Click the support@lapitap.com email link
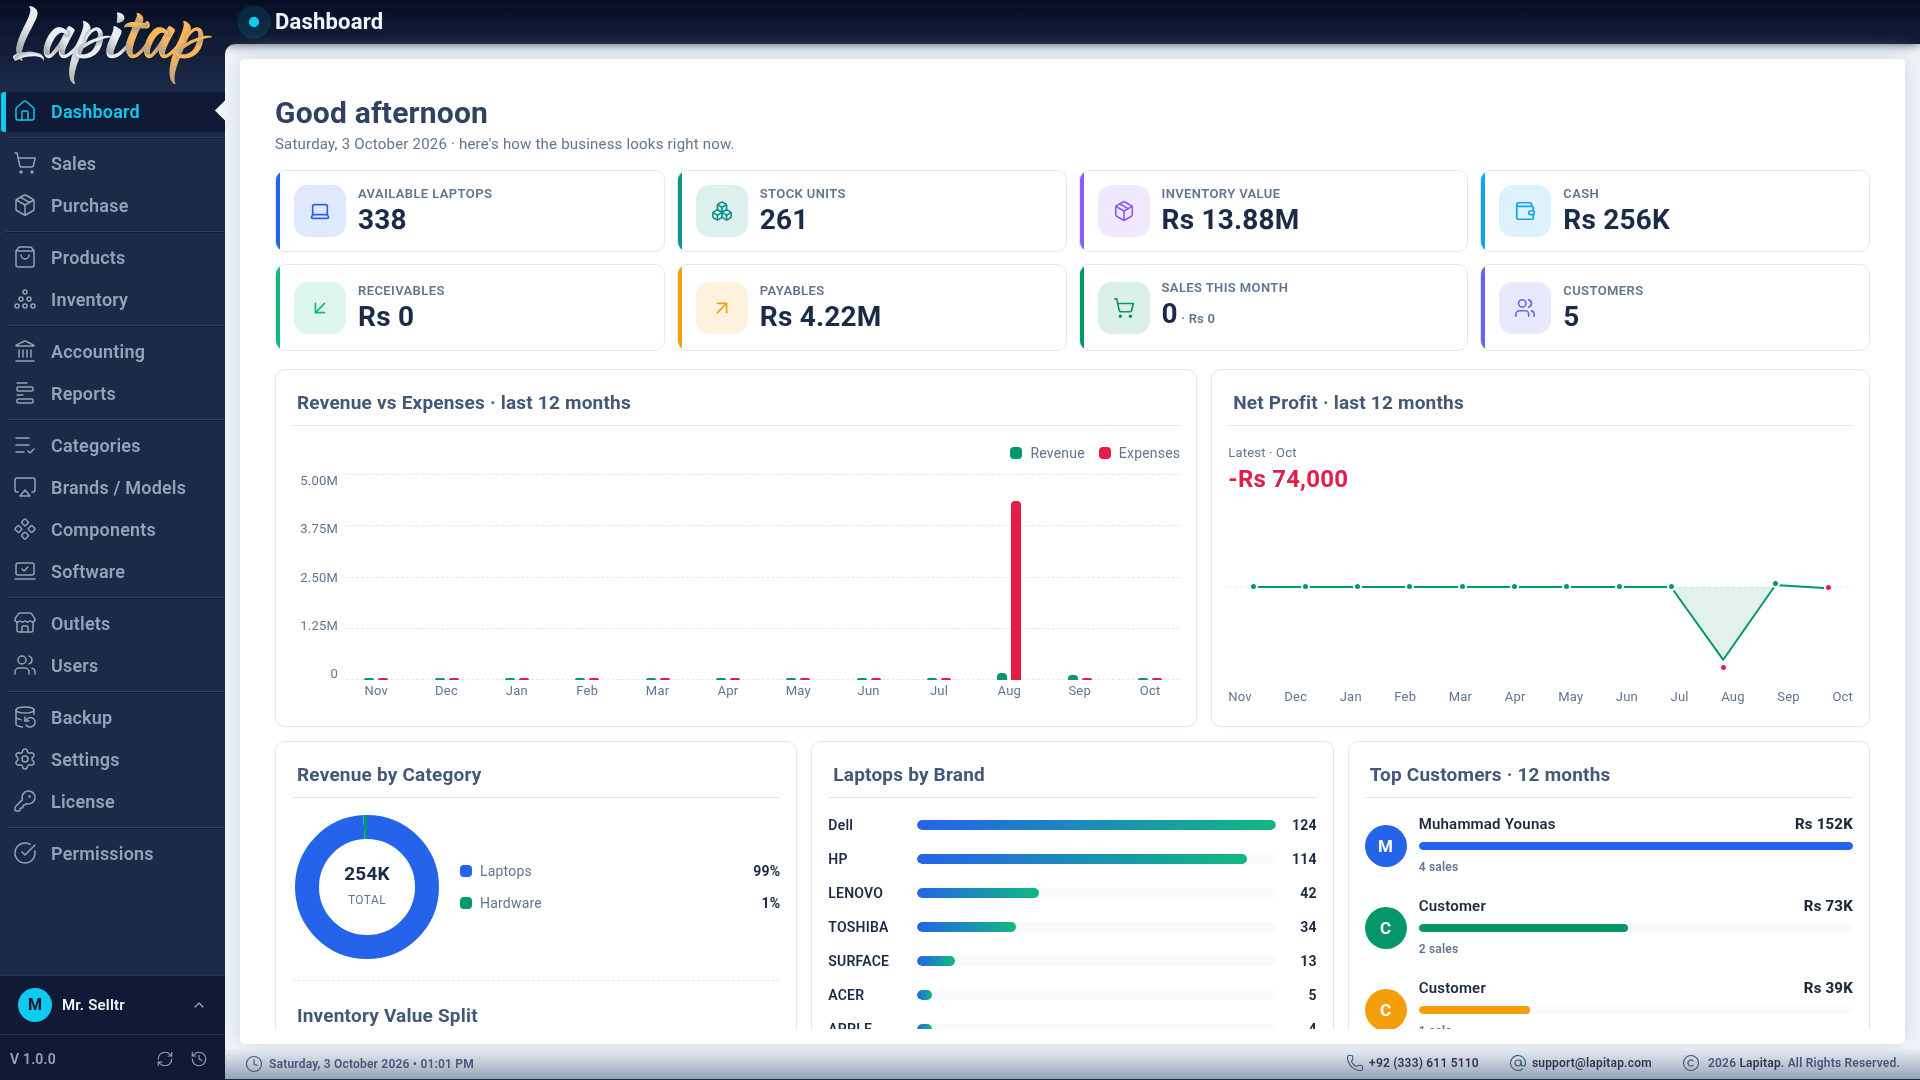Viewport: 1920px width, 1080px height. click(x=1591, y=1063)
